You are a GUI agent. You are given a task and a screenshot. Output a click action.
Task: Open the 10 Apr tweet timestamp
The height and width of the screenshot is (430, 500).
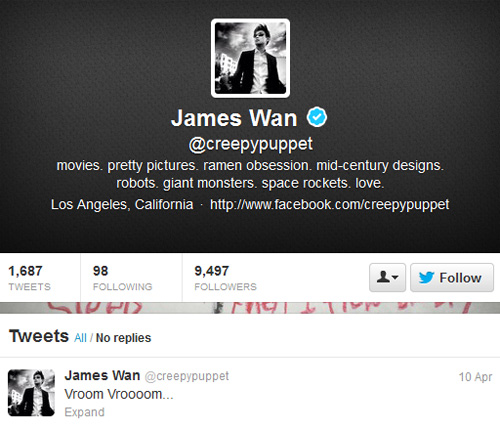click(475, 377)
